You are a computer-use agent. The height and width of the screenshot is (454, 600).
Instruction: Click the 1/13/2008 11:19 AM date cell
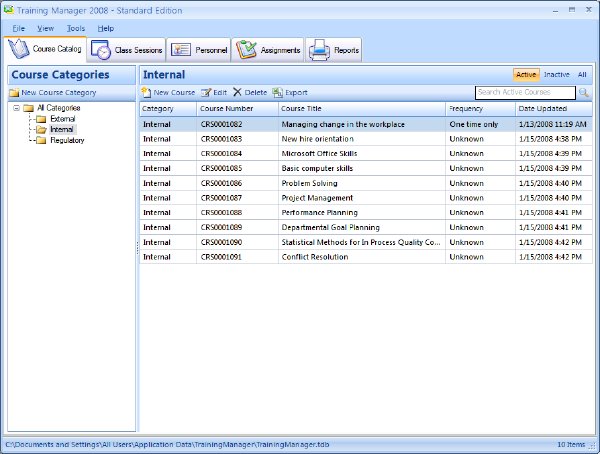coord(553,124)
